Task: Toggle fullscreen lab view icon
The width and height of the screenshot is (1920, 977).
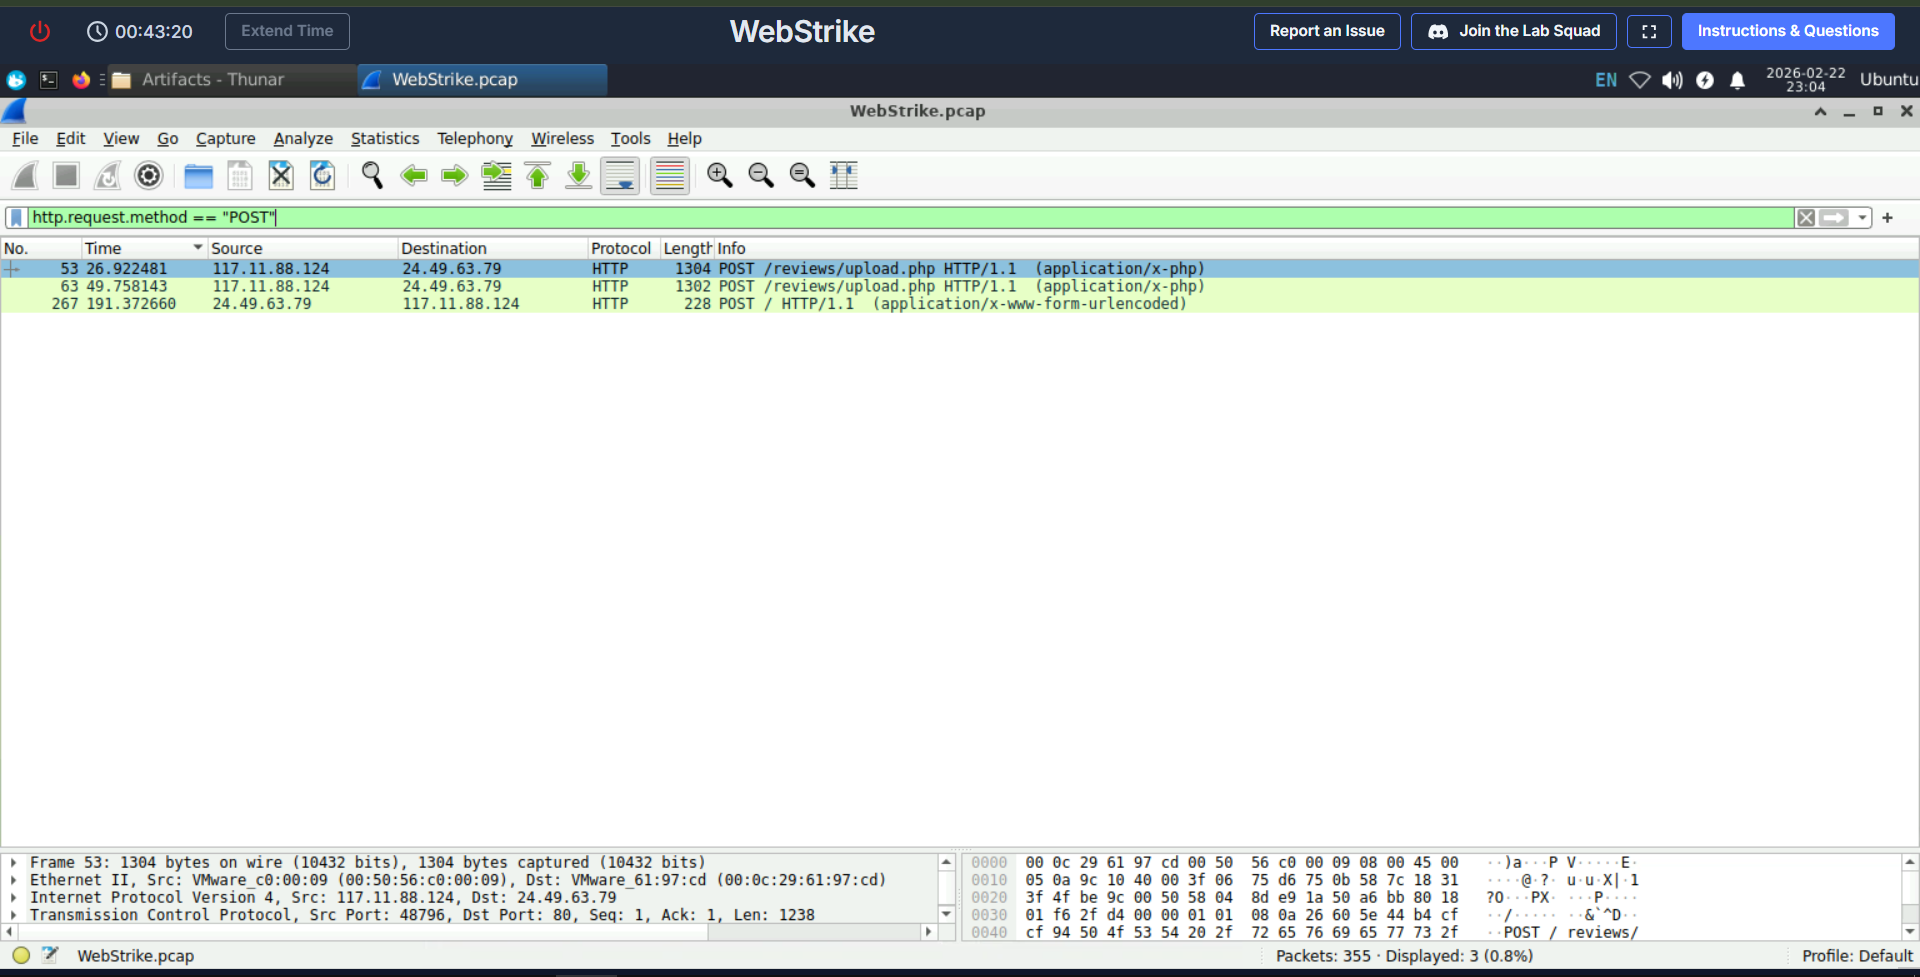Action: coord(1649,31)
